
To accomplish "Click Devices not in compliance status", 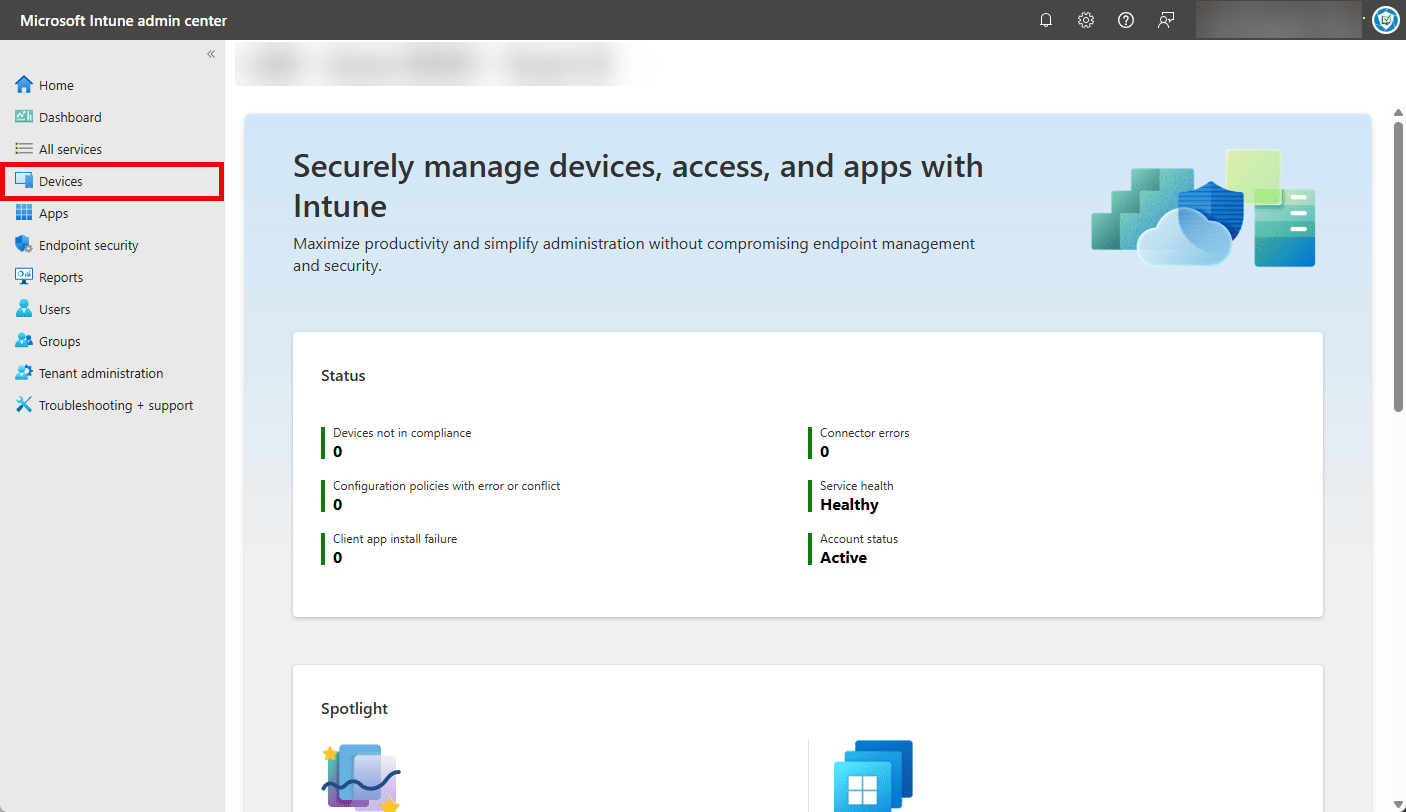I will click(401, 442).
